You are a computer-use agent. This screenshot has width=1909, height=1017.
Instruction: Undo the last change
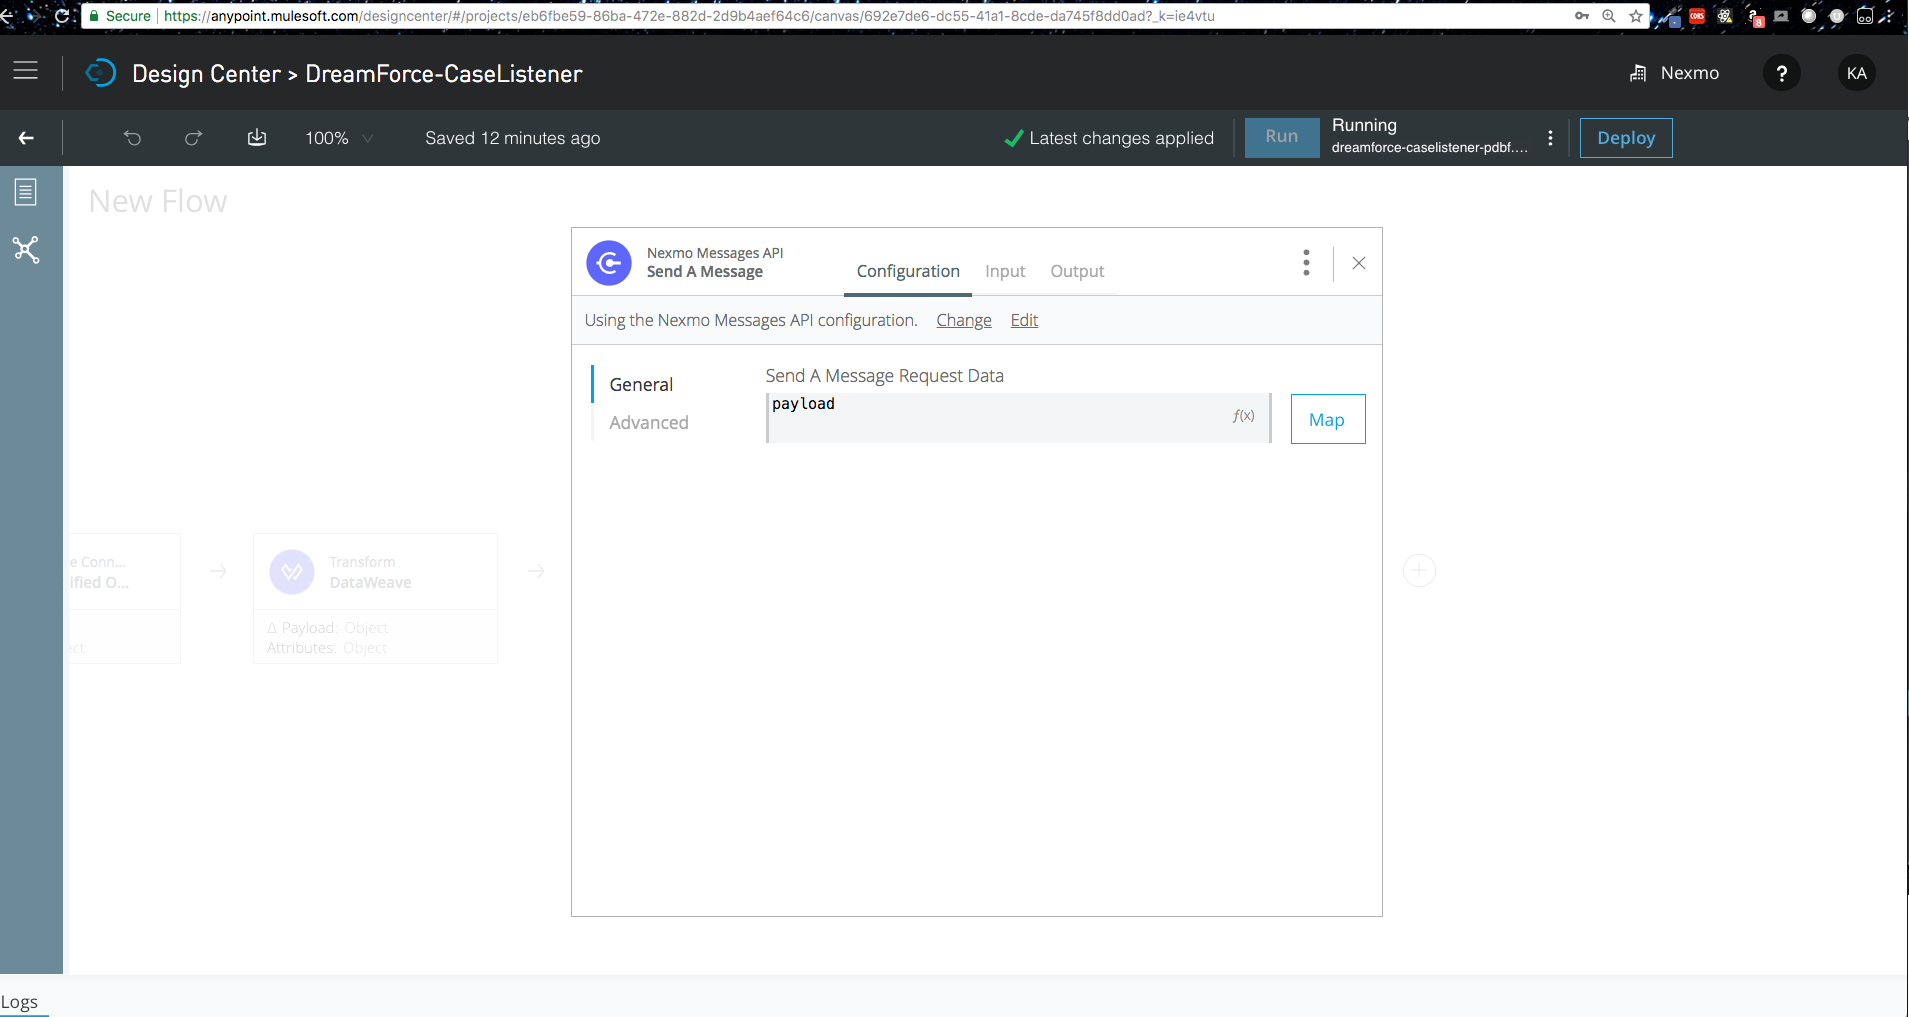tap(132, 138)
